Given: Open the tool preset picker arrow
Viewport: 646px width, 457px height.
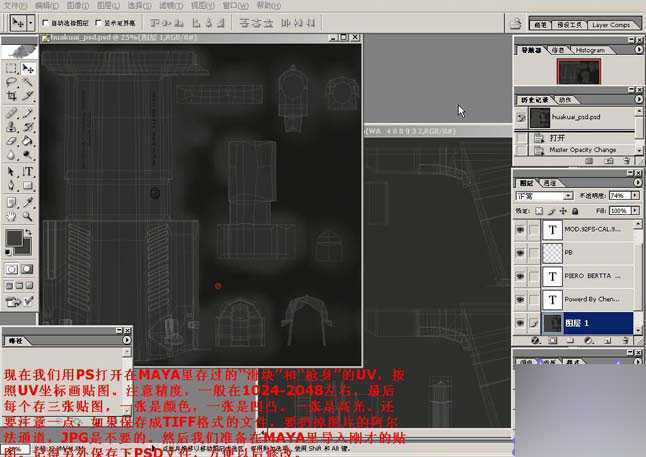Looking at the screenshot, I should 30,23.
